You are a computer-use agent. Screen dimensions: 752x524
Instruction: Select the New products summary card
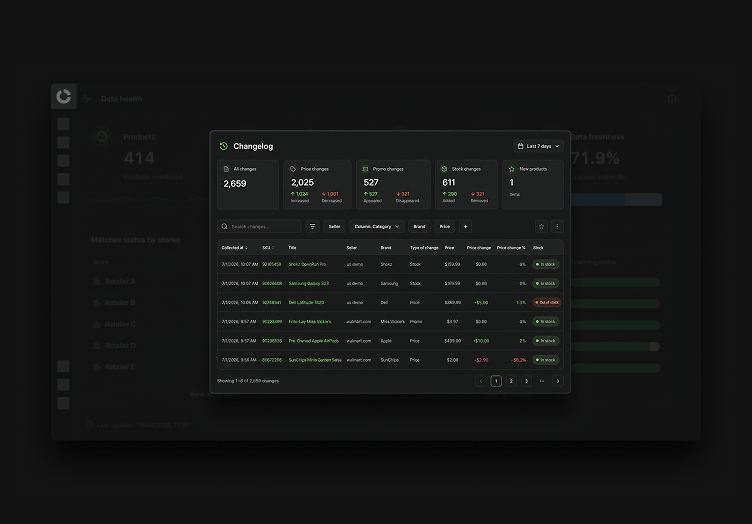(x=533, y=185)
